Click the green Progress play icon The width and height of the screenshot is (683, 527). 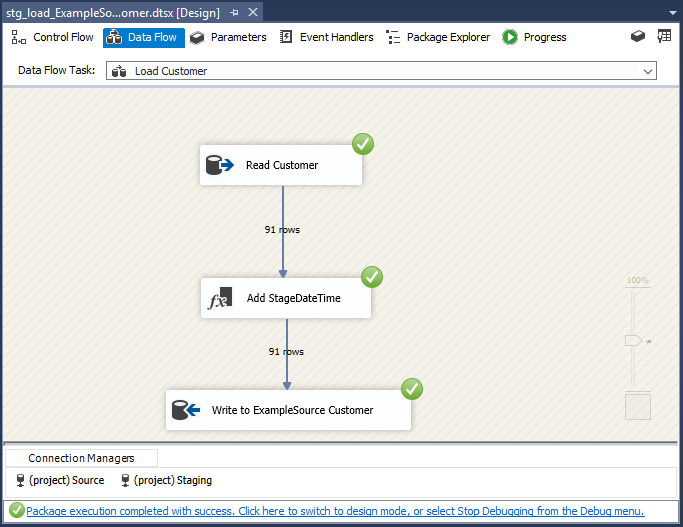click(x=510, y=37)
